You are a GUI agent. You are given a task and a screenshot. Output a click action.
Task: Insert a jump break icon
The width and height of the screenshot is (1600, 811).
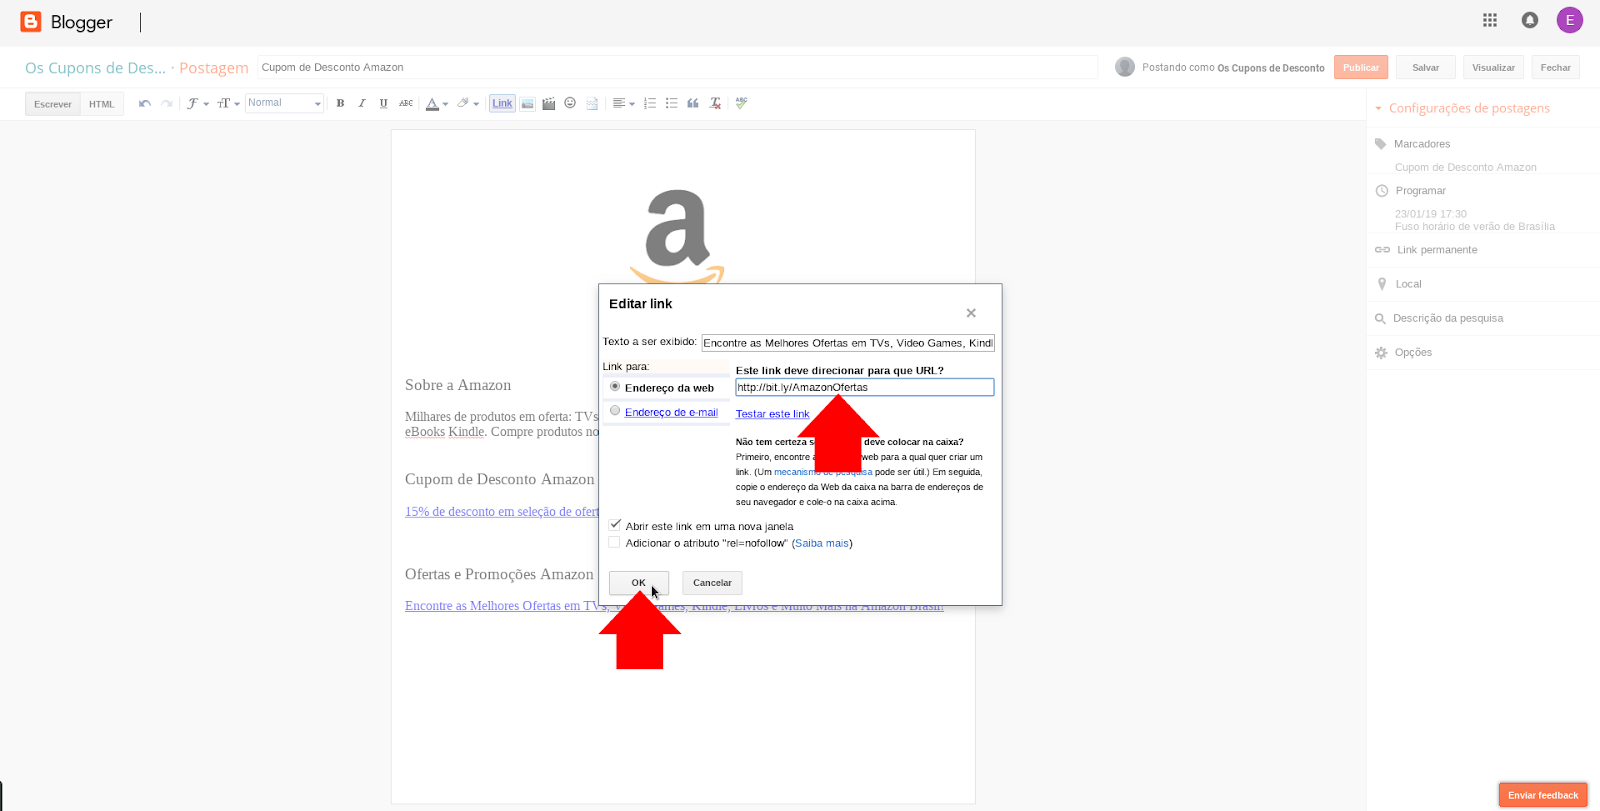coord(592,103)
